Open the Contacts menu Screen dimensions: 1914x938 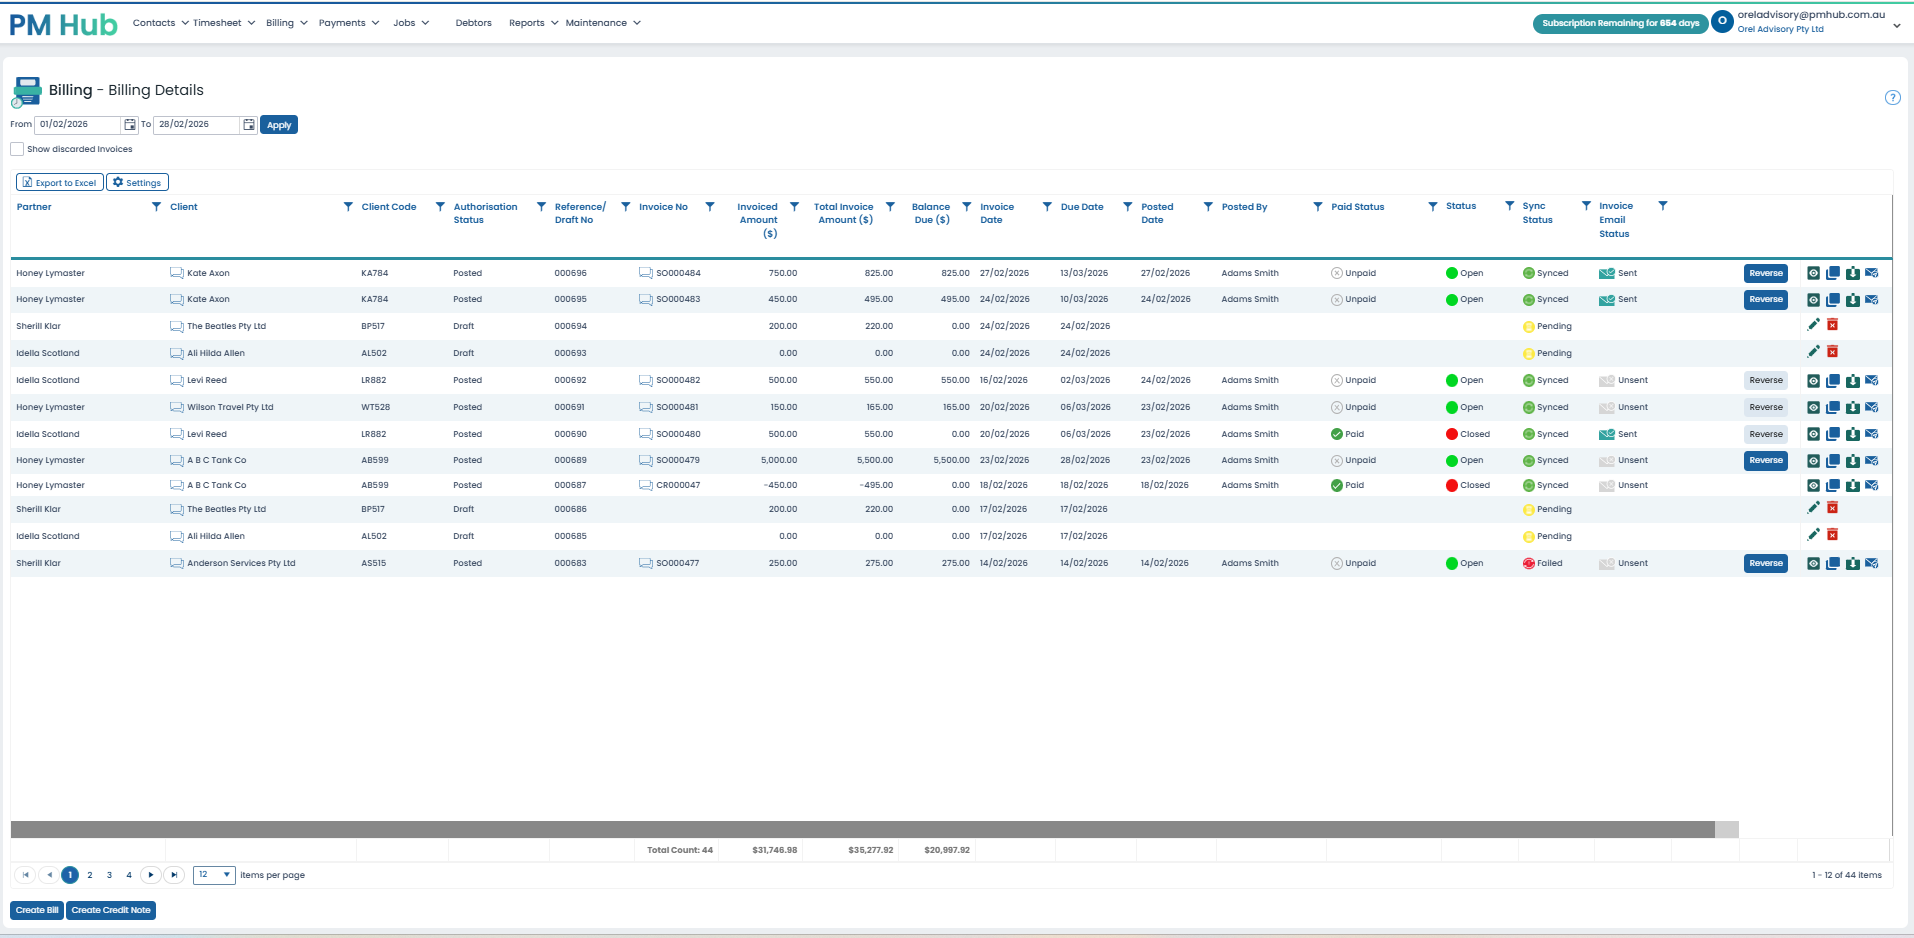pyautogui.click(x=160, y=23)
